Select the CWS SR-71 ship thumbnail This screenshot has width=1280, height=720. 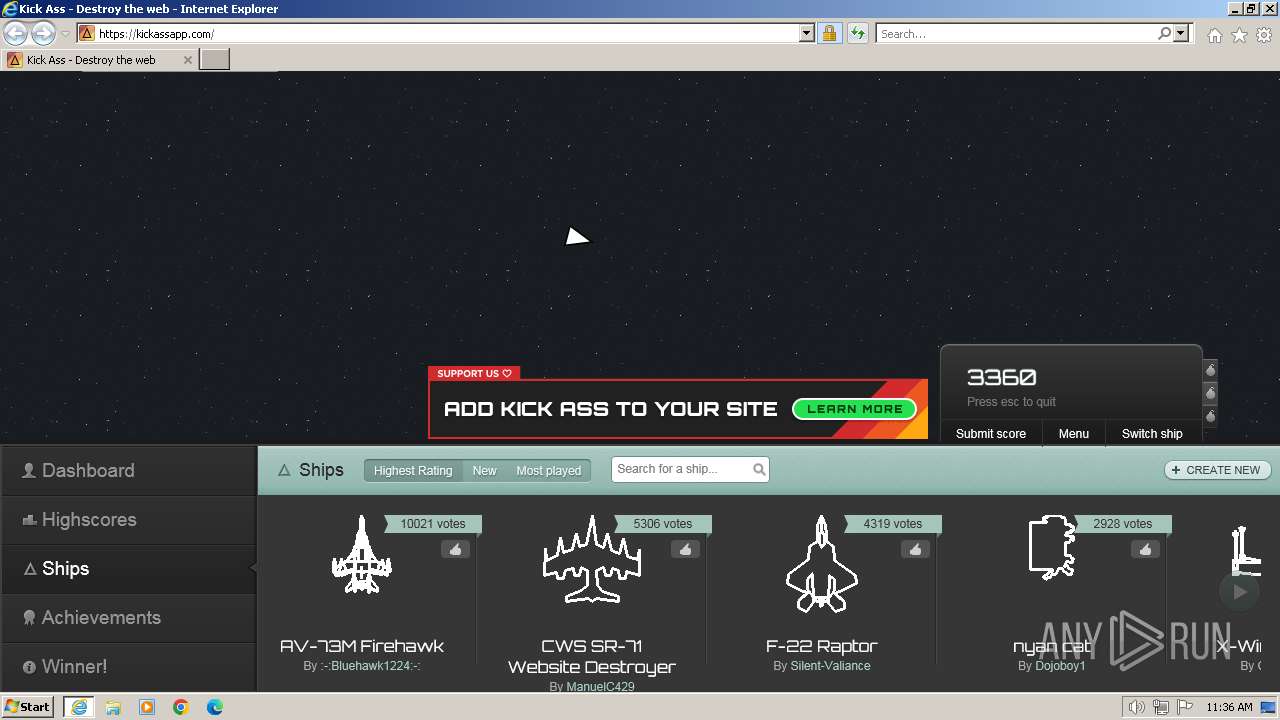pos(591,560)
